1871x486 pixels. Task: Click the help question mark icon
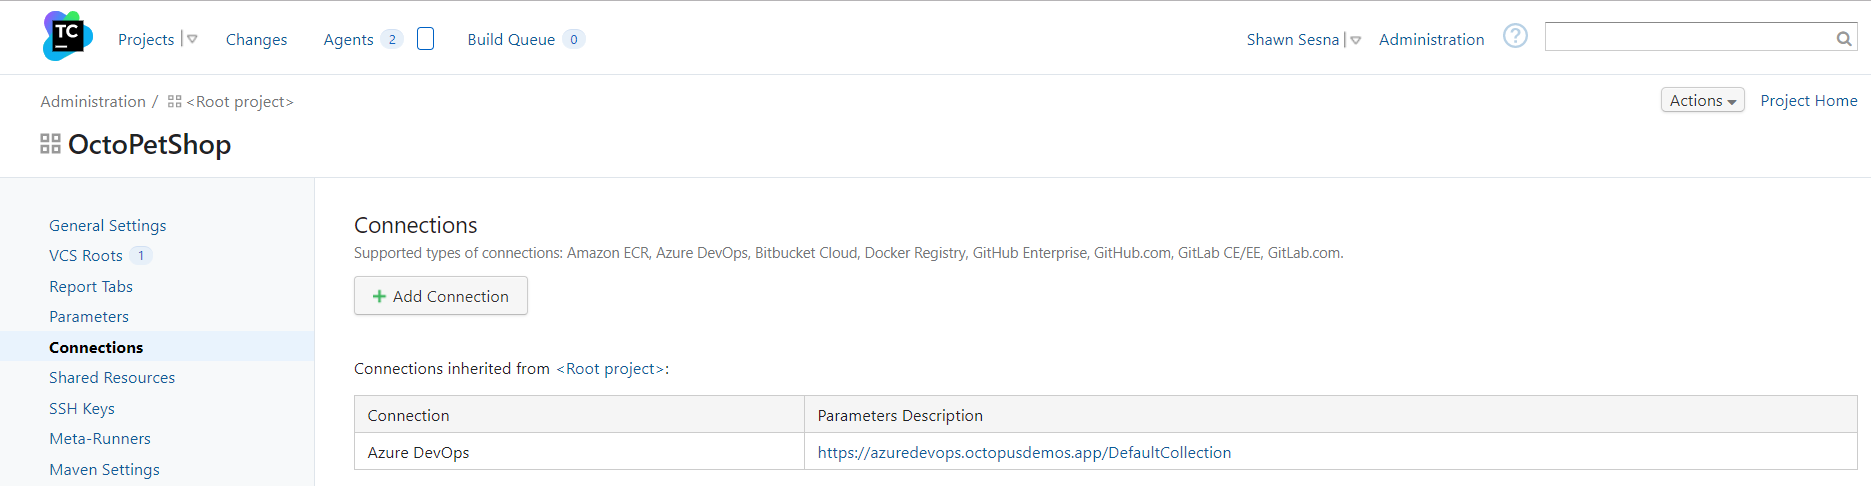click(x=1515, y=37)
